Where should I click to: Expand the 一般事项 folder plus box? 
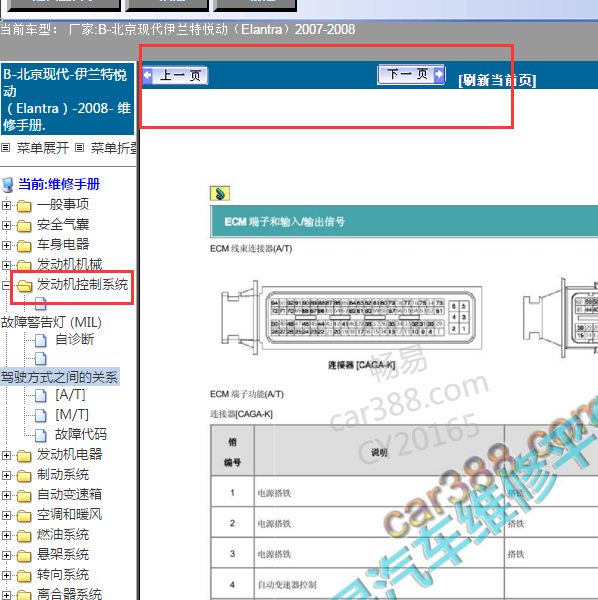coord(6,205)
